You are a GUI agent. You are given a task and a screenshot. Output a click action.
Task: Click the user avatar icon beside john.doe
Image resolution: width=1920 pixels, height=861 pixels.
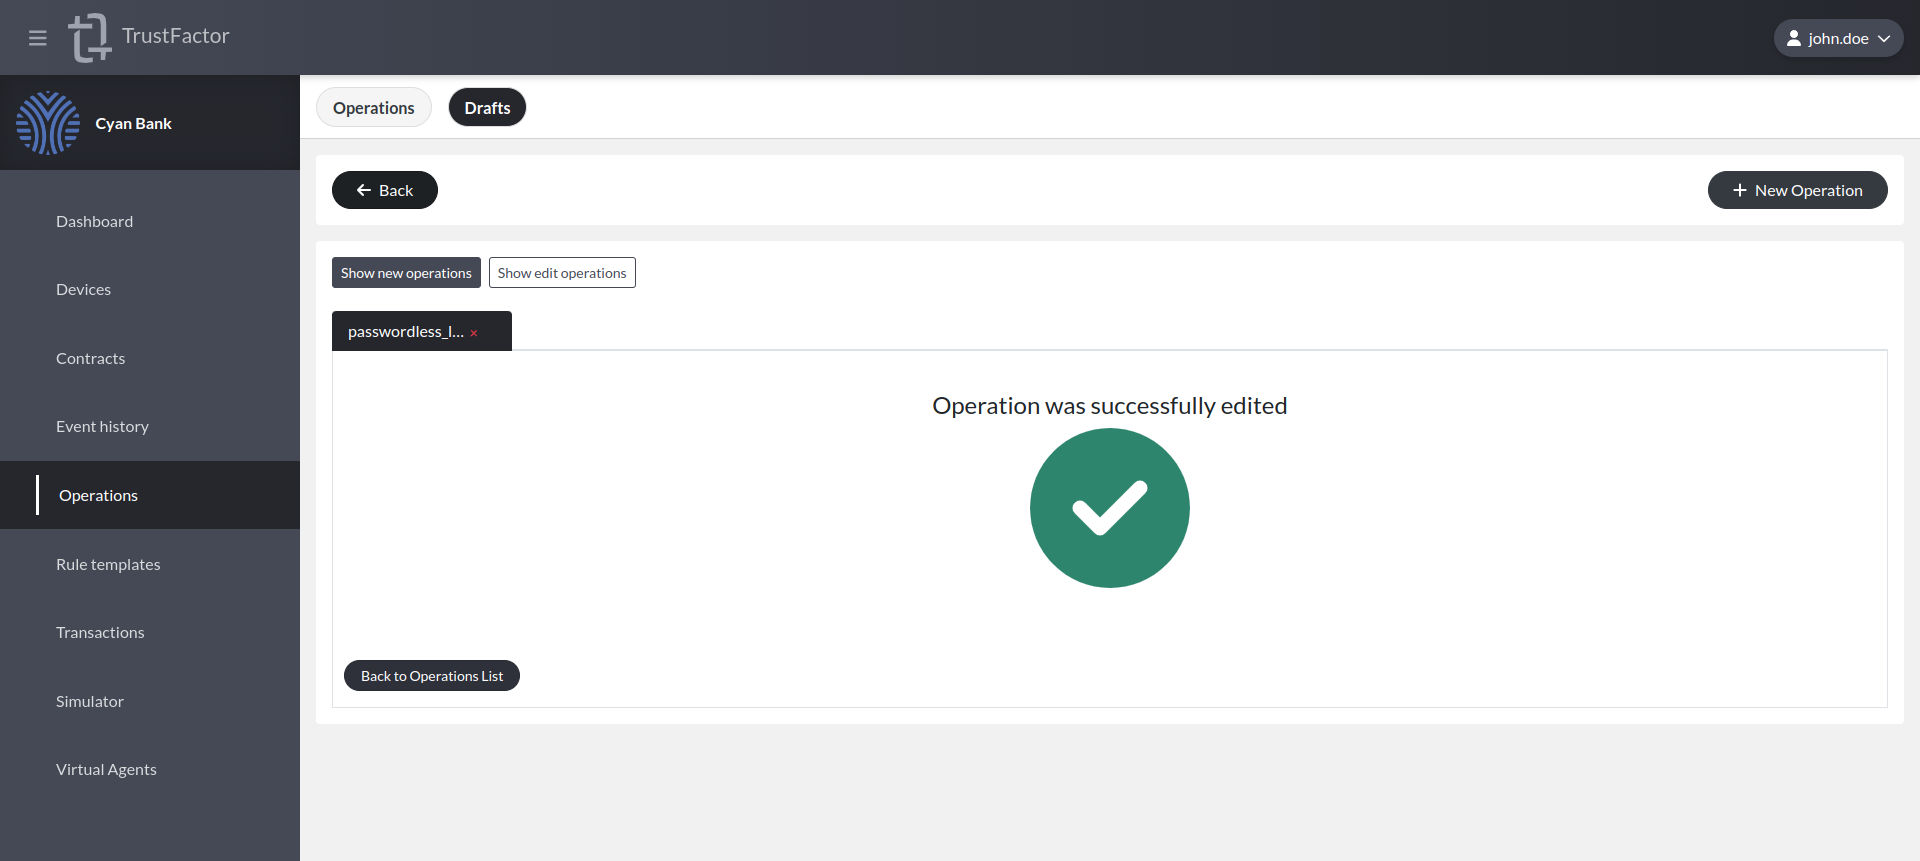click(x=1794, y=38)
